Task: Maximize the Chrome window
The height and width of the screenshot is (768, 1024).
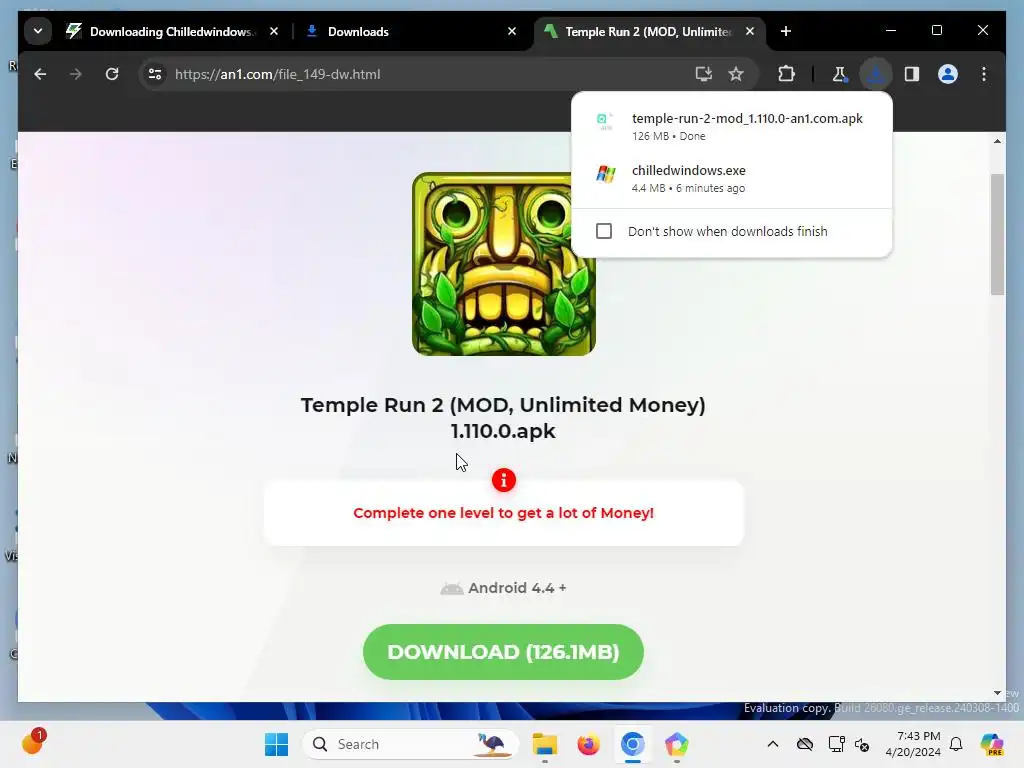Action: click(x=936, y=30)
